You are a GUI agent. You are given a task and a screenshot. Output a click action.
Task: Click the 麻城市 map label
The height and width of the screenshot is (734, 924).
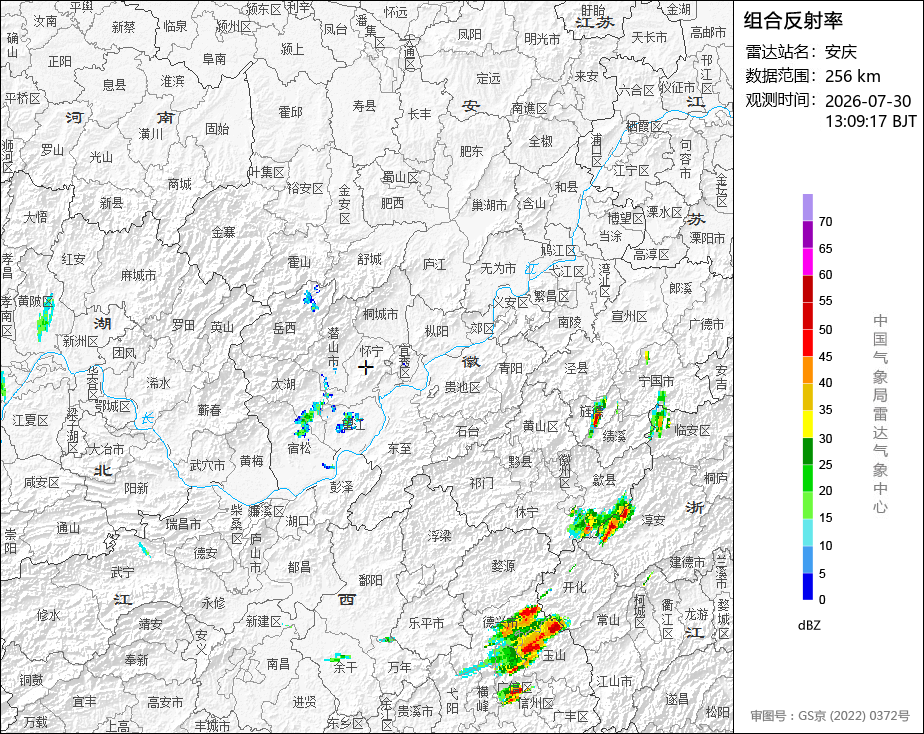pyautogui.click(x=138, y=275)
